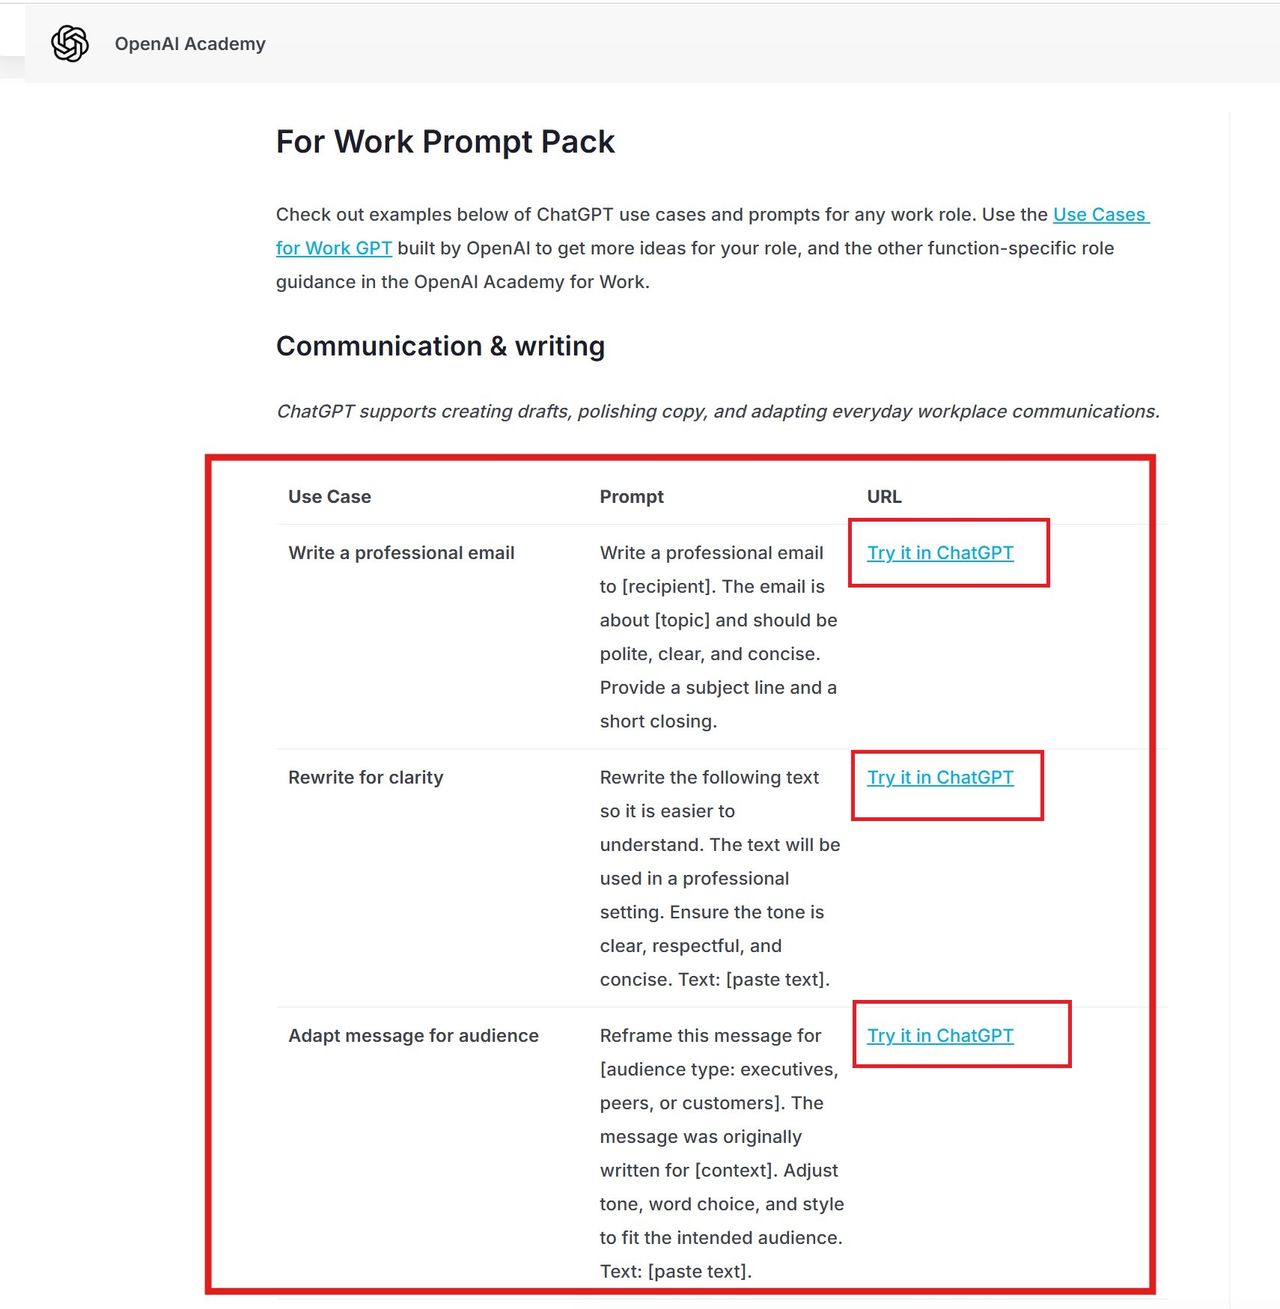Select the "Adapt message for audience" use case

(x=413, y=1036)
